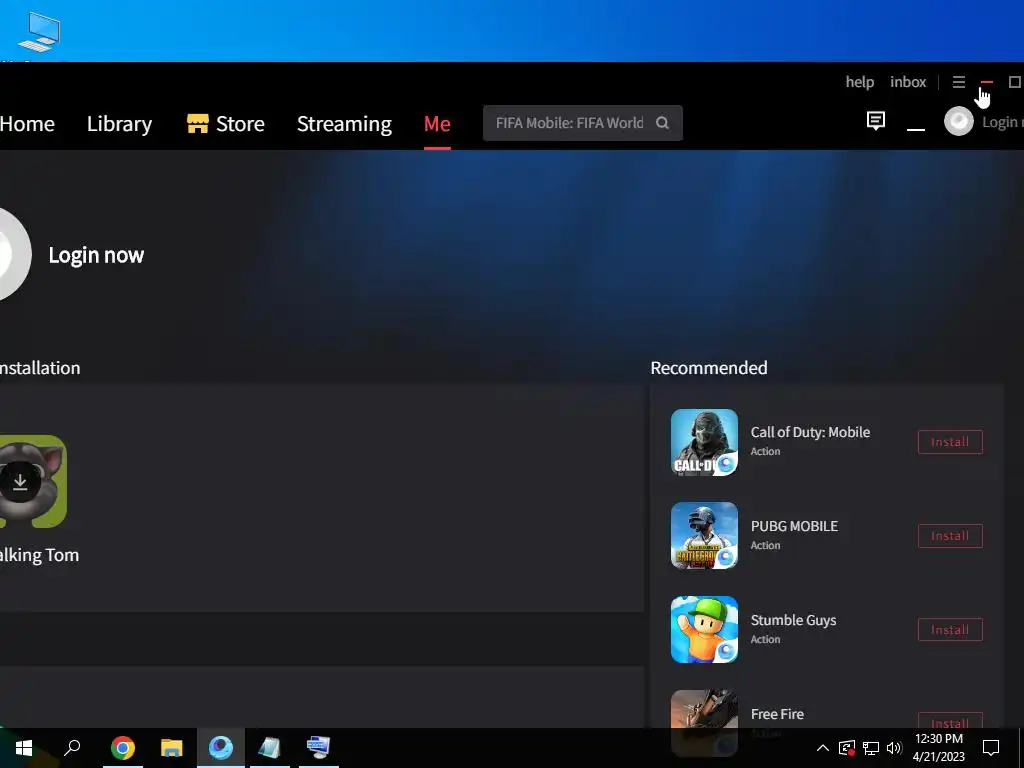Click the Login now heading
Image resolution: width=1024 pixels, height=768 pixels.
[x=96, y=255]
